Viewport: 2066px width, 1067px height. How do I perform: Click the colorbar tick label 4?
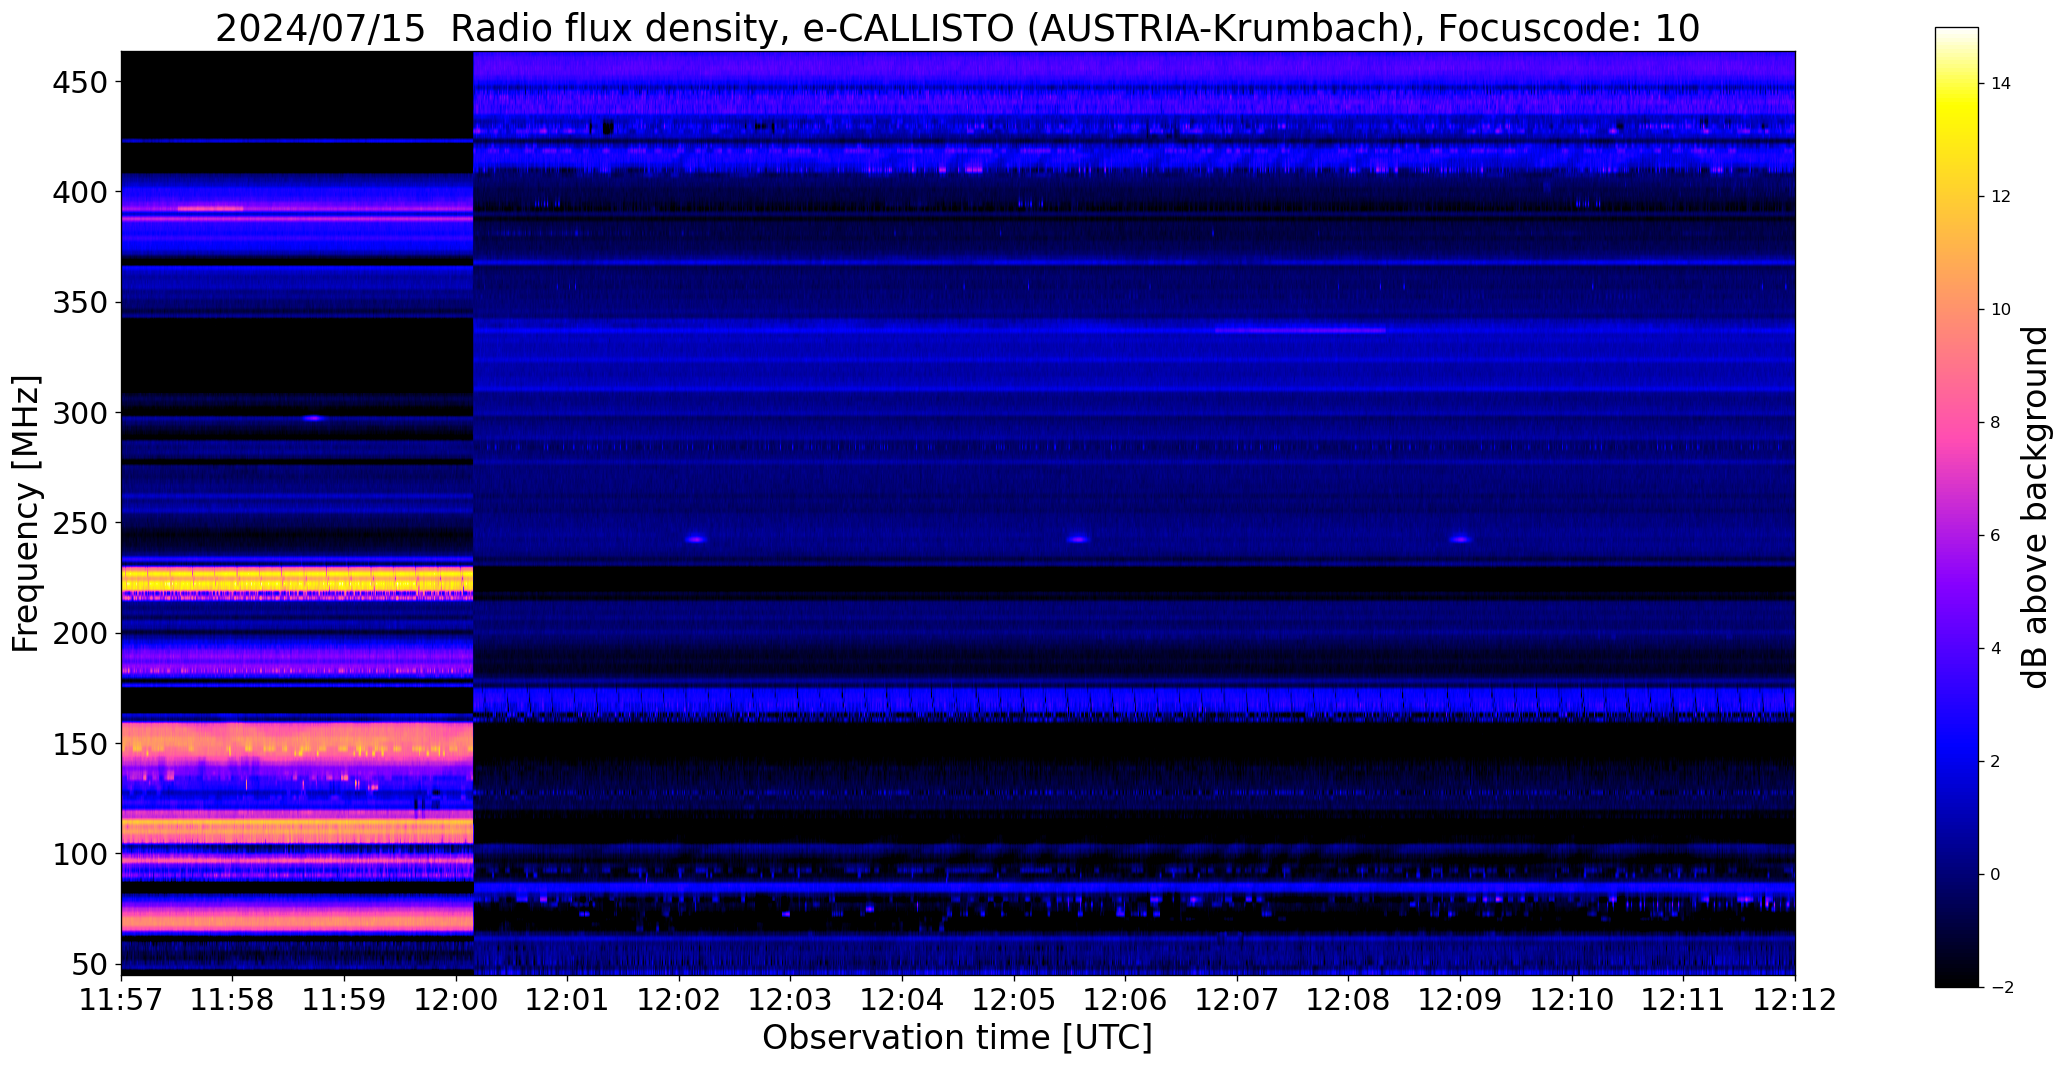coord(1996,649)
